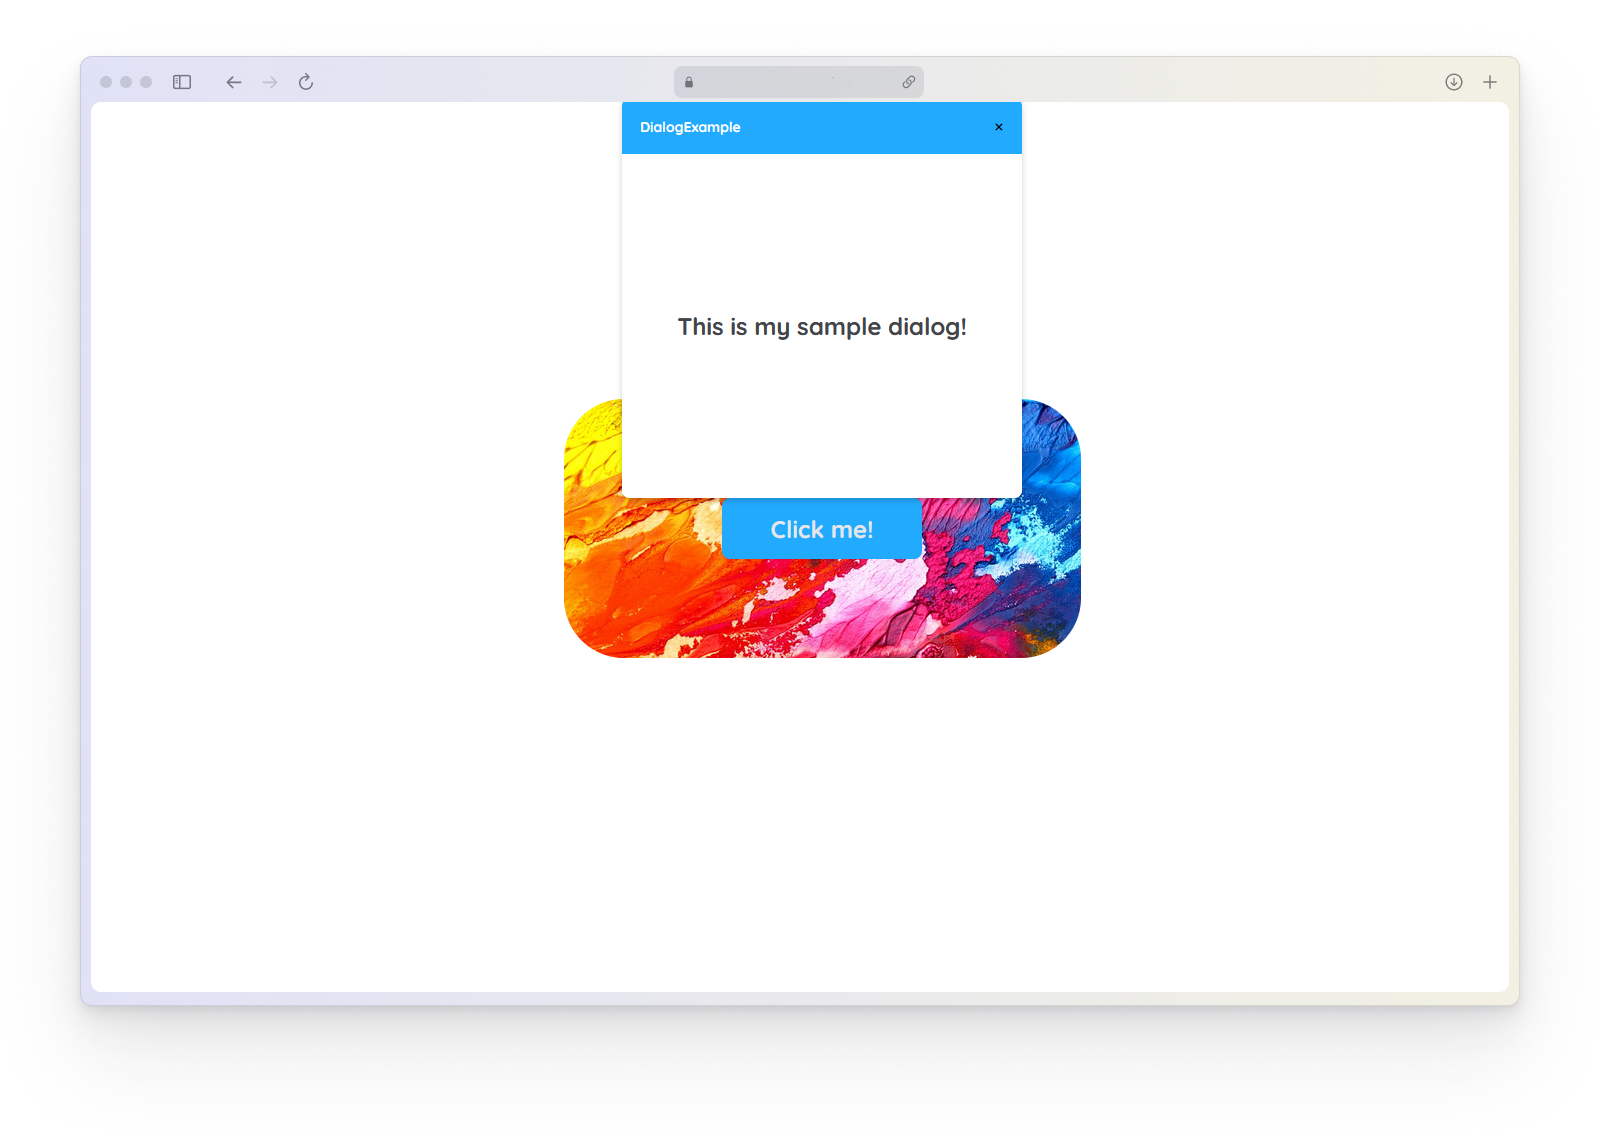Toggle the browser sidebar panel
1600x1131 pixels.
[182, 83]
